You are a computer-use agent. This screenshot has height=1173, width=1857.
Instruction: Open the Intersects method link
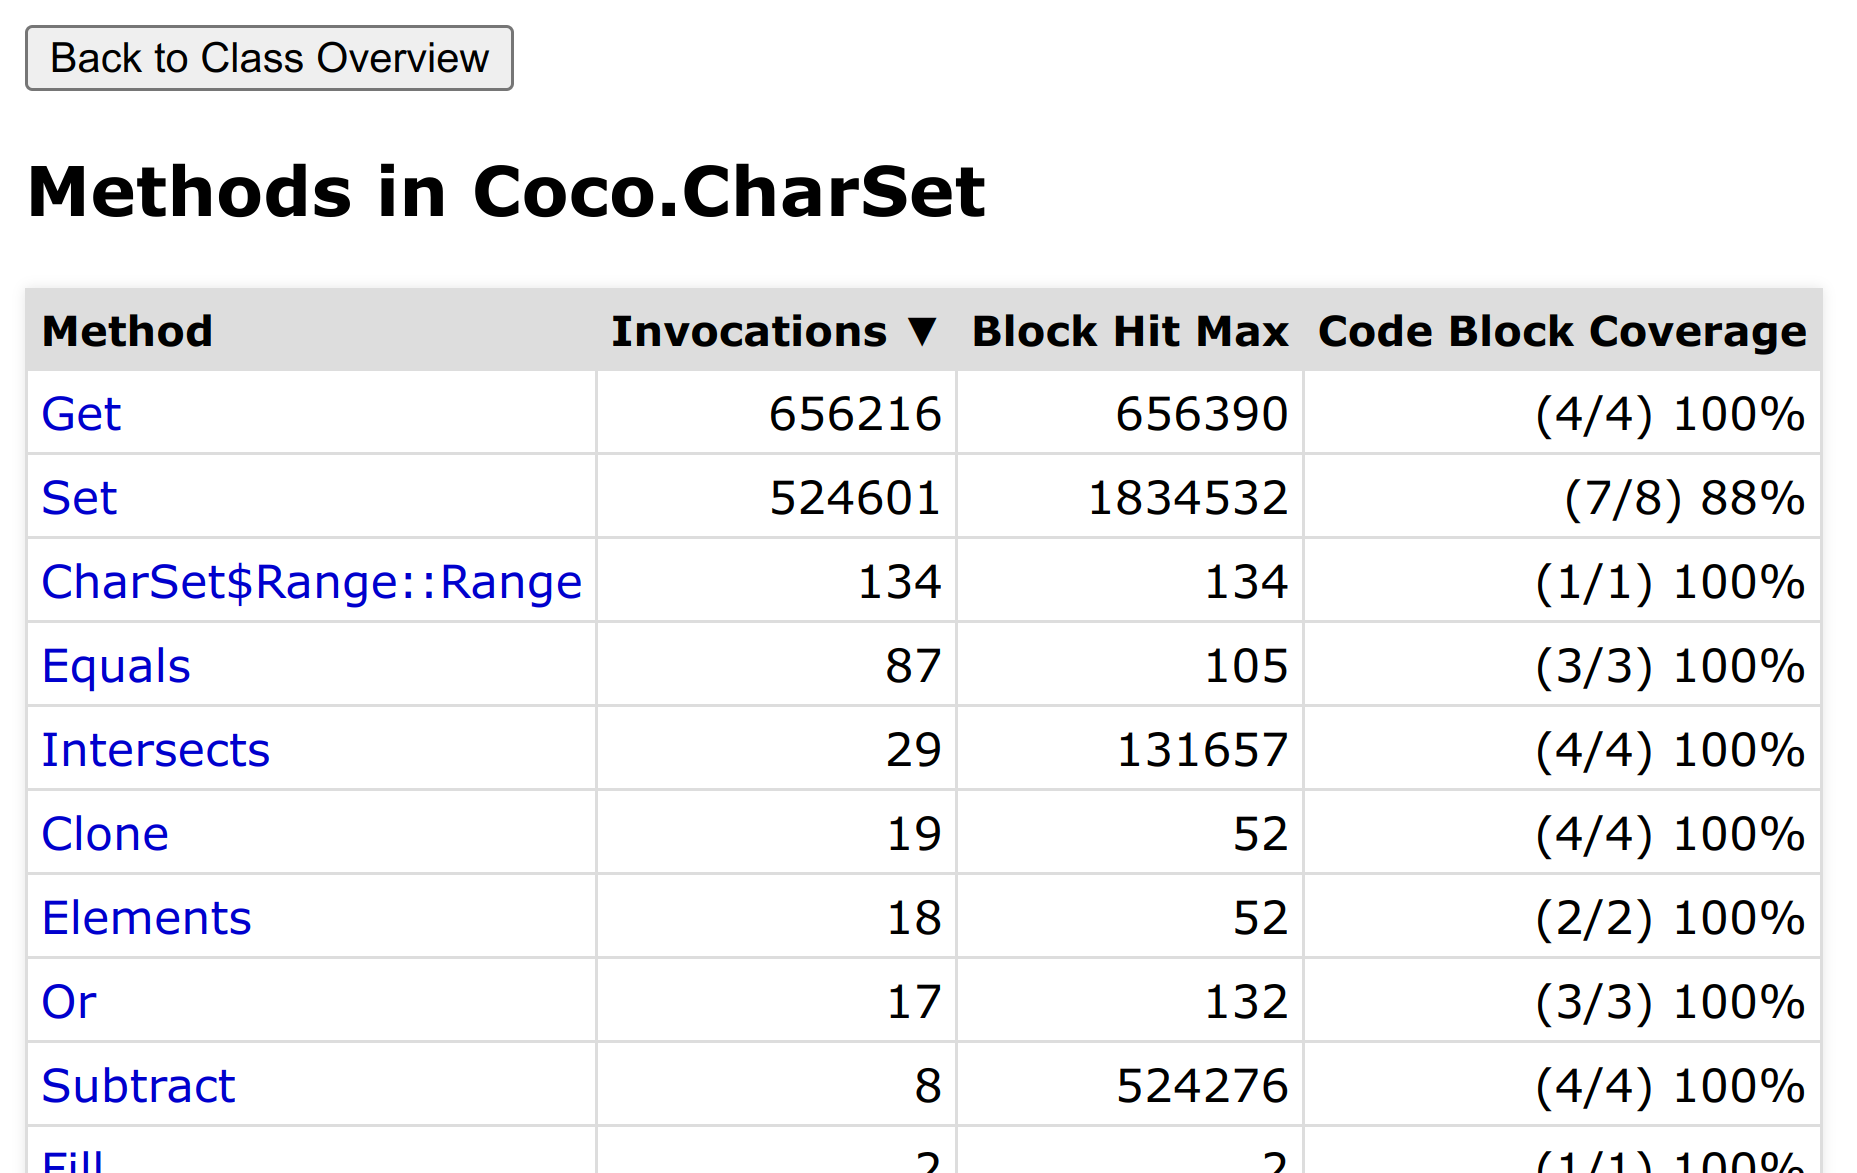tap(156, 750)
